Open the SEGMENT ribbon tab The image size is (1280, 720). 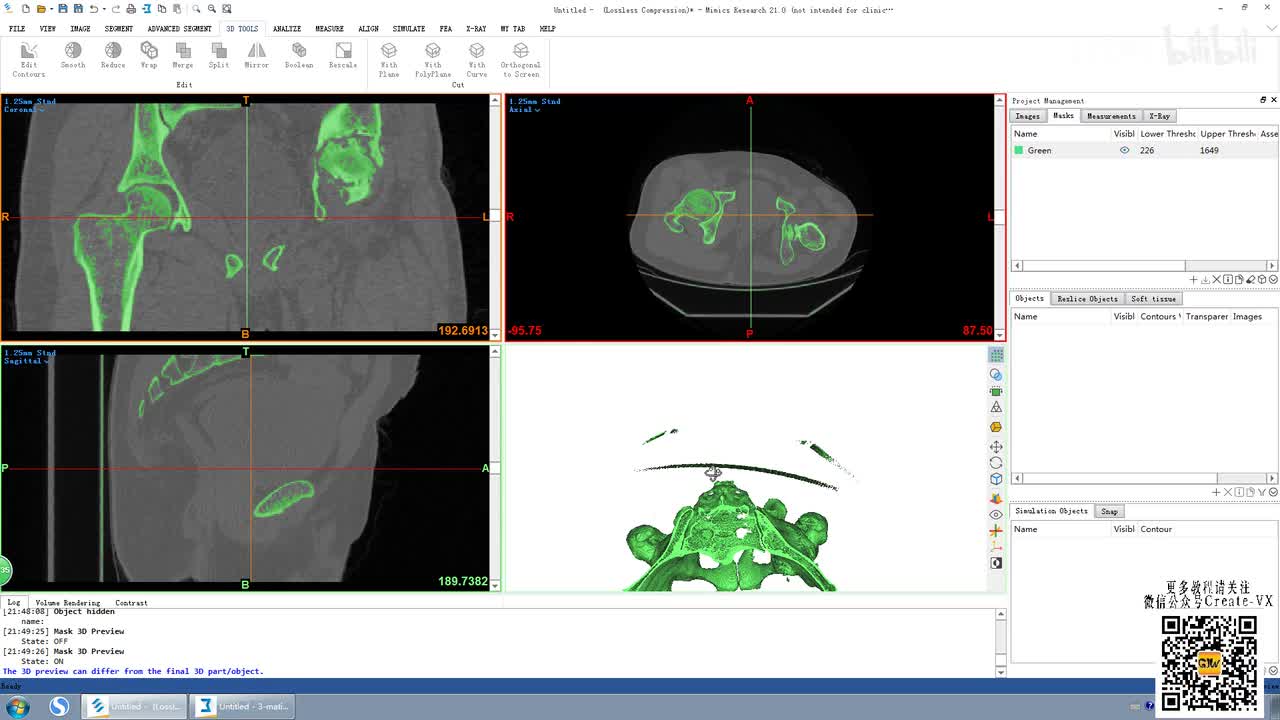point(118,29)
